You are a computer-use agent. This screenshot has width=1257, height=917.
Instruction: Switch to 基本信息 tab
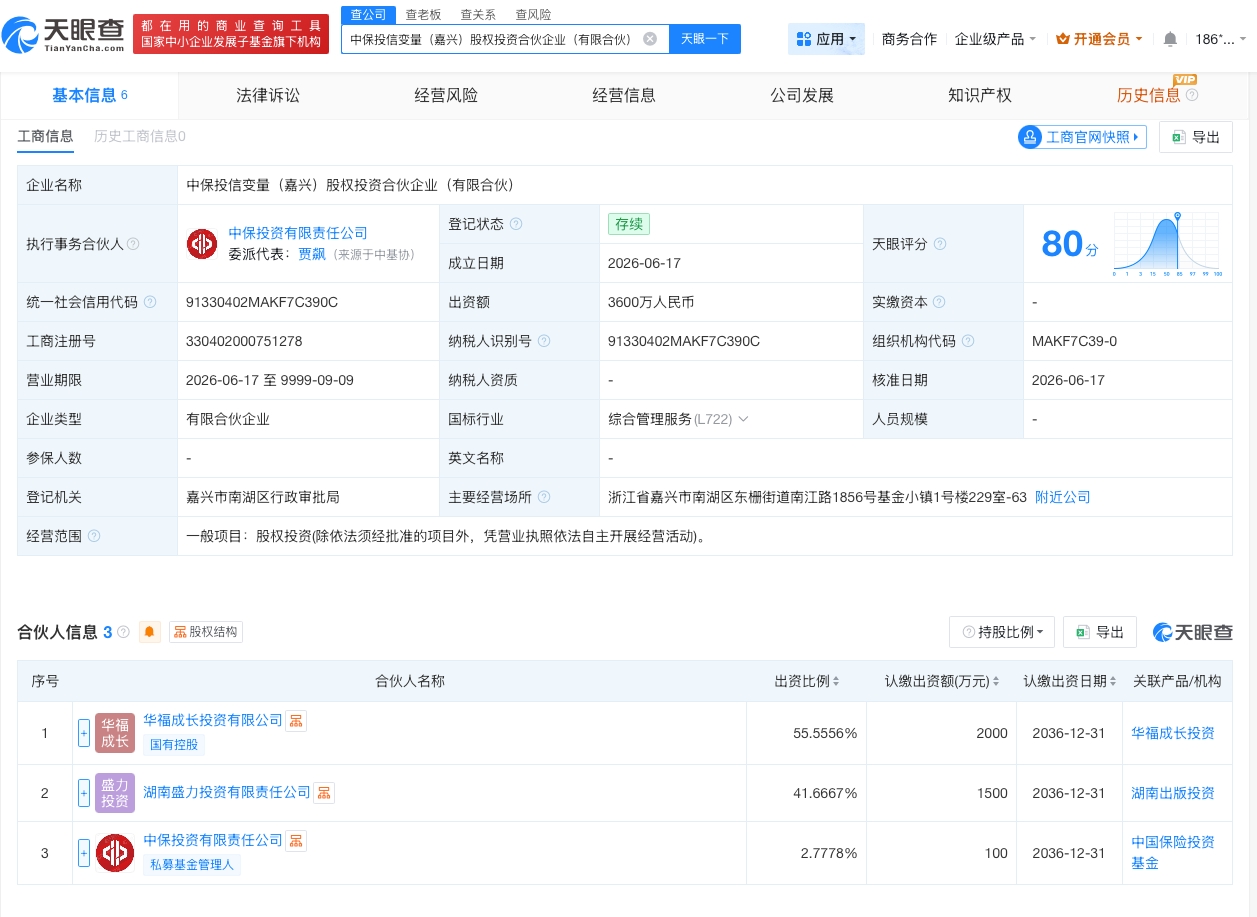click(90, 95)
